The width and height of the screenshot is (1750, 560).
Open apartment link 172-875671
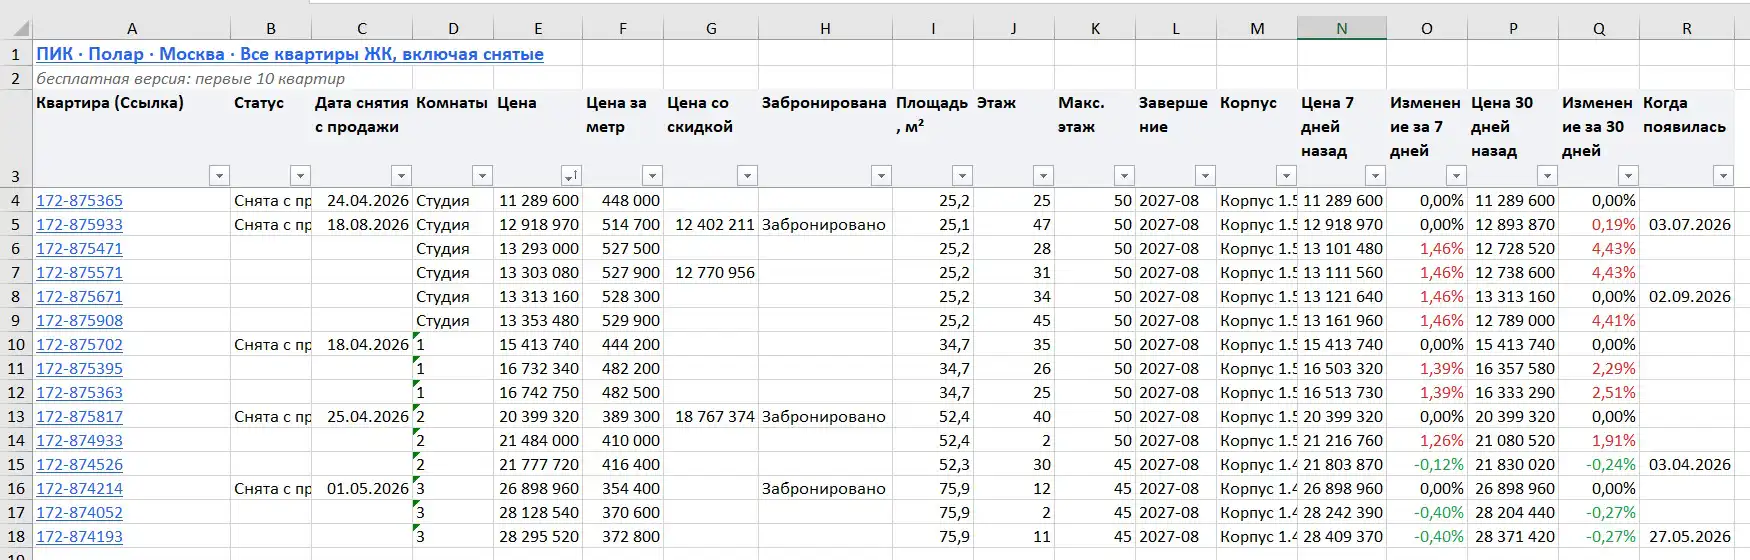click(79, 296)
